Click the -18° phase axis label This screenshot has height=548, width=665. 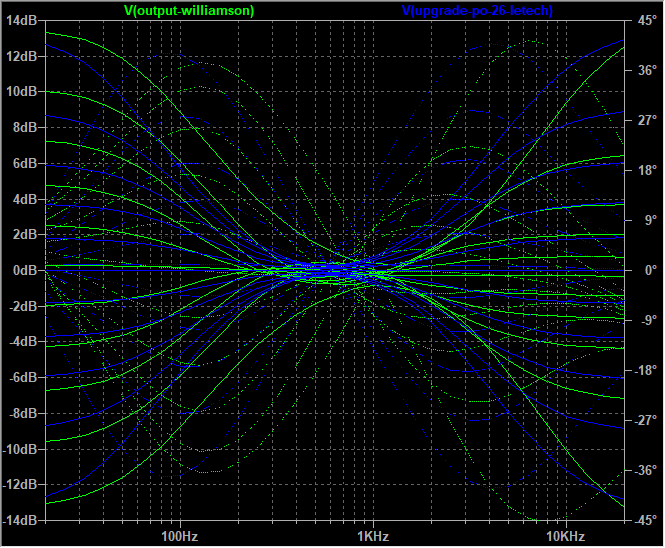coord(645,370)
